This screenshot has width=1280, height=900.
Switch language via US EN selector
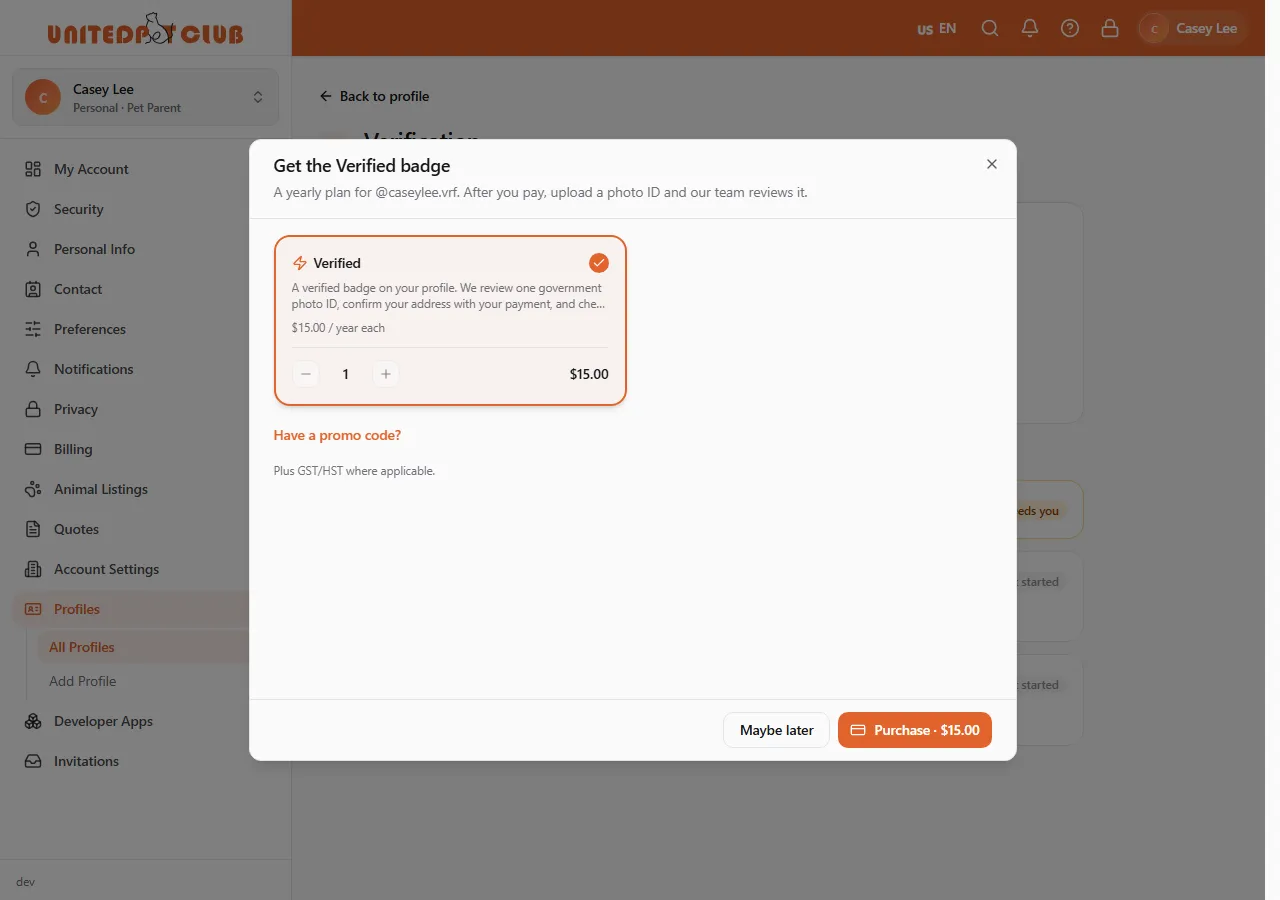click(x=937, y=28)
